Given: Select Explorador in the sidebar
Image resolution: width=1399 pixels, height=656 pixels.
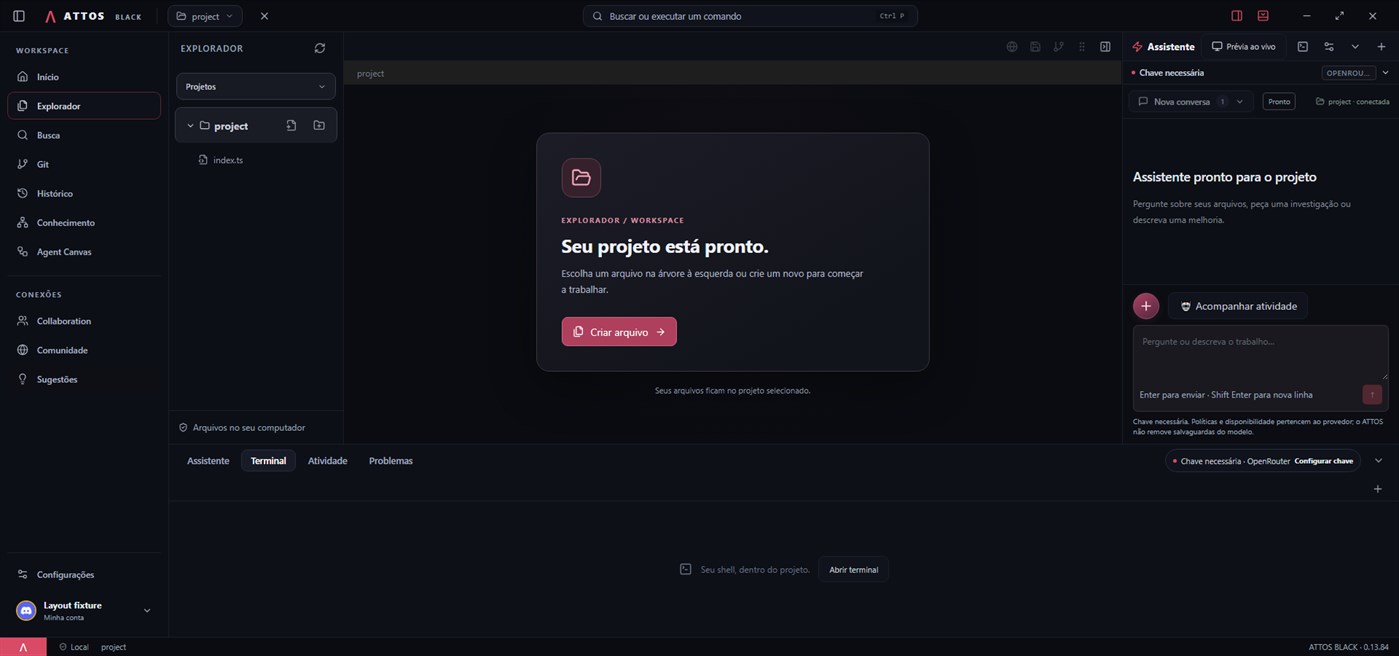Looking at the screenshot, I should (x=84, y=106).
